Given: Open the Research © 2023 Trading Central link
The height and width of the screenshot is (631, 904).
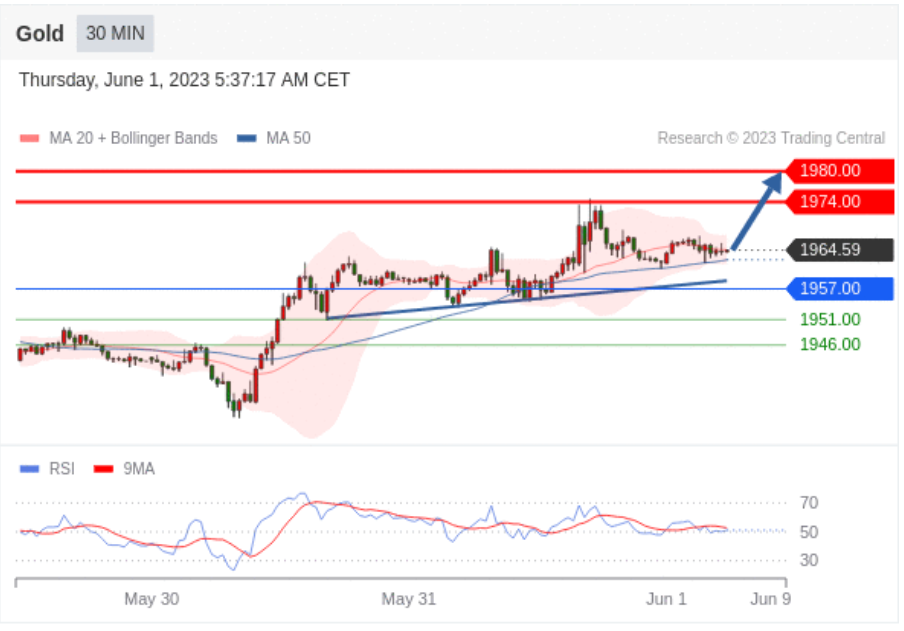Looking at the screenshot, I should point(771,138).
